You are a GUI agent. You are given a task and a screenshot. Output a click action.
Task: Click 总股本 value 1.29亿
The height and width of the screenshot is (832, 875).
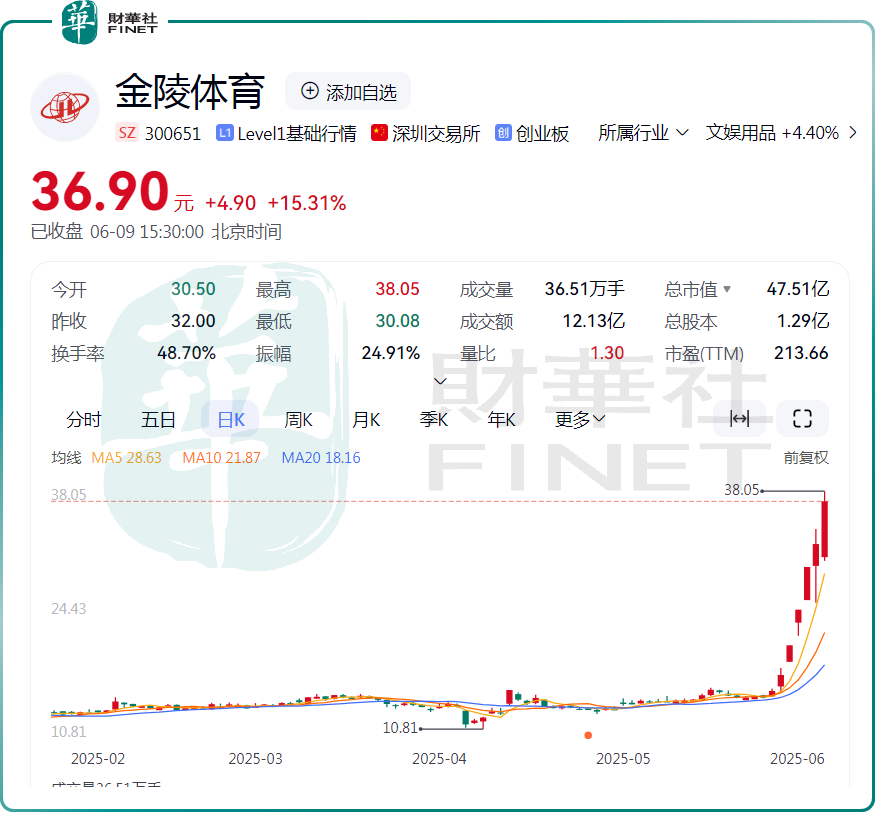click(803, 321)
